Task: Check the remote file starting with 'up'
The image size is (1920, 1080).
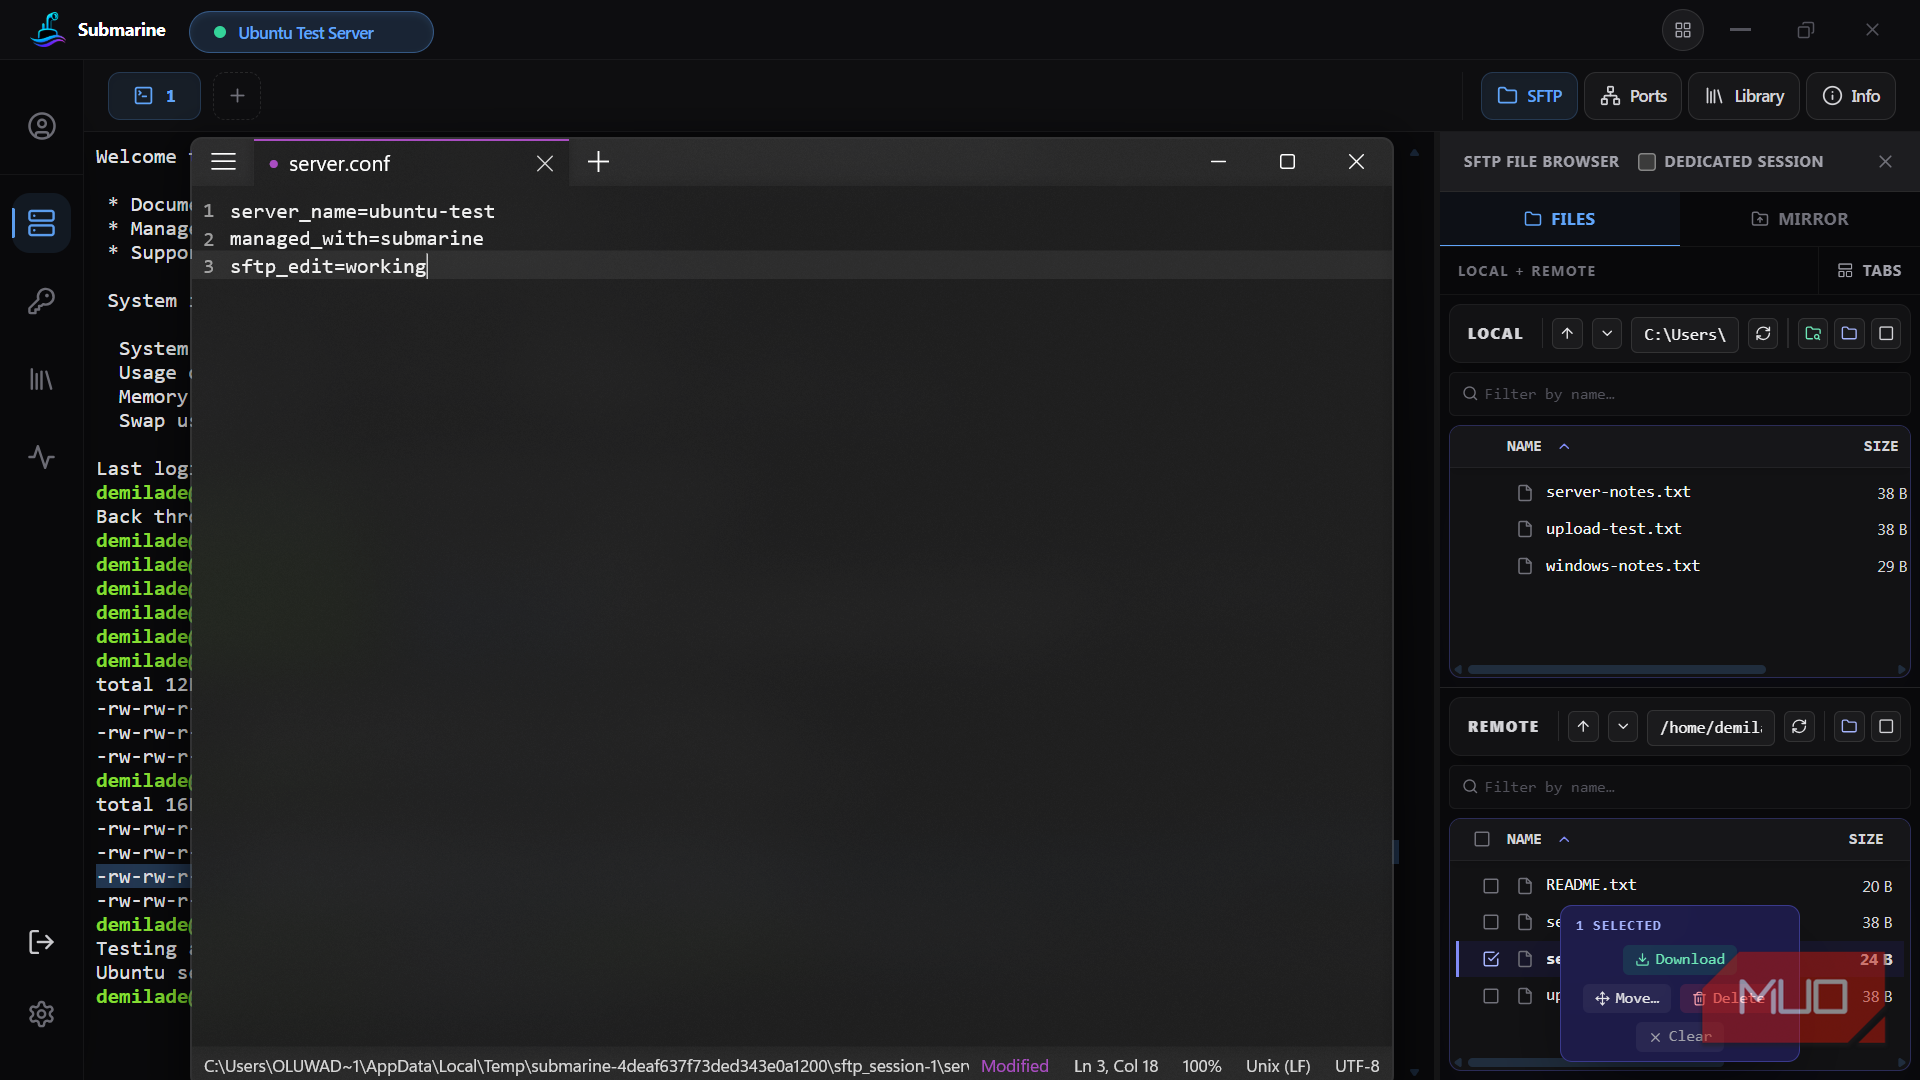Action: click(1491, 996)
